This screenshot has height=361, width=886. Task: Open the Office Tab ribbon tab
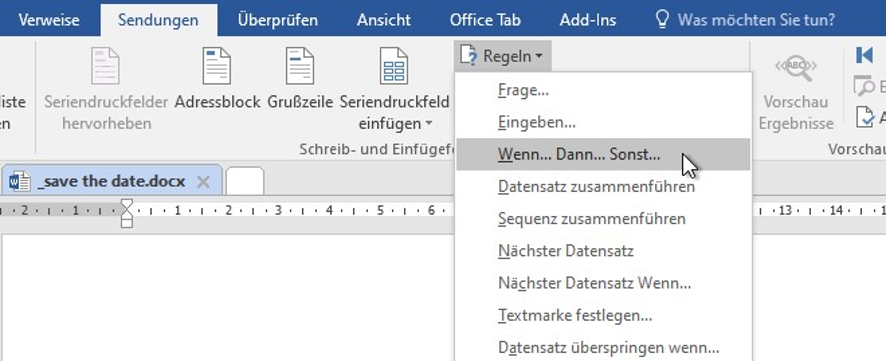pos(485,20)
